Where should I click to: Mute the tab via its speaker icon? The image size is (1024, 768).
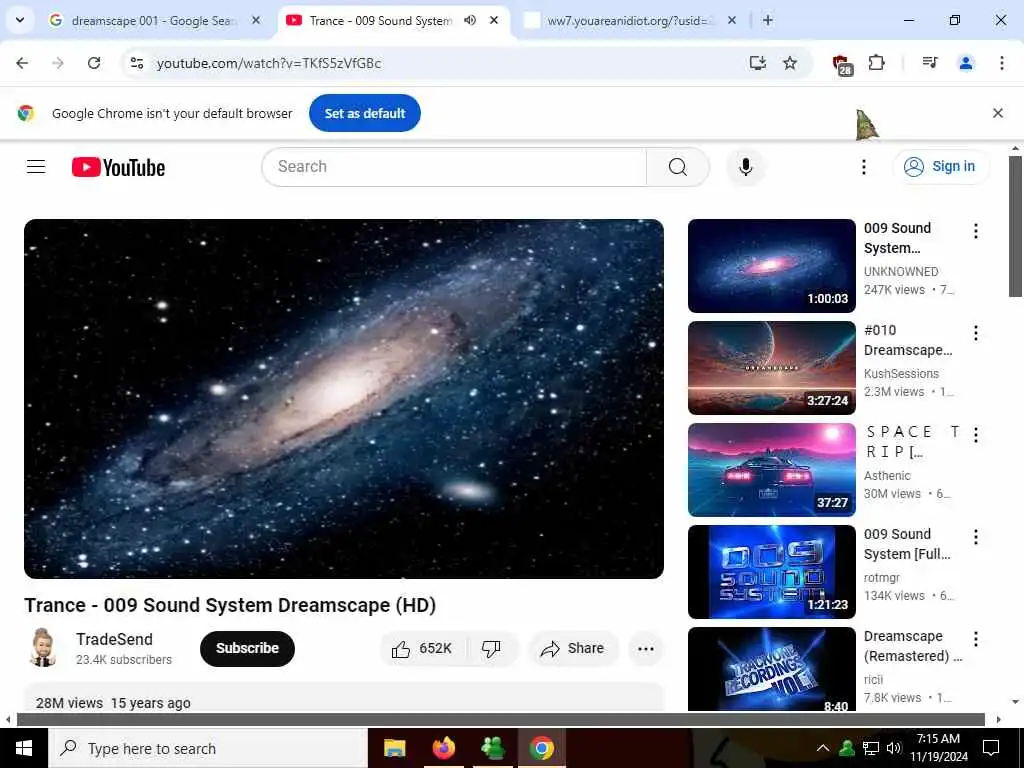click(x=470, y=20)
